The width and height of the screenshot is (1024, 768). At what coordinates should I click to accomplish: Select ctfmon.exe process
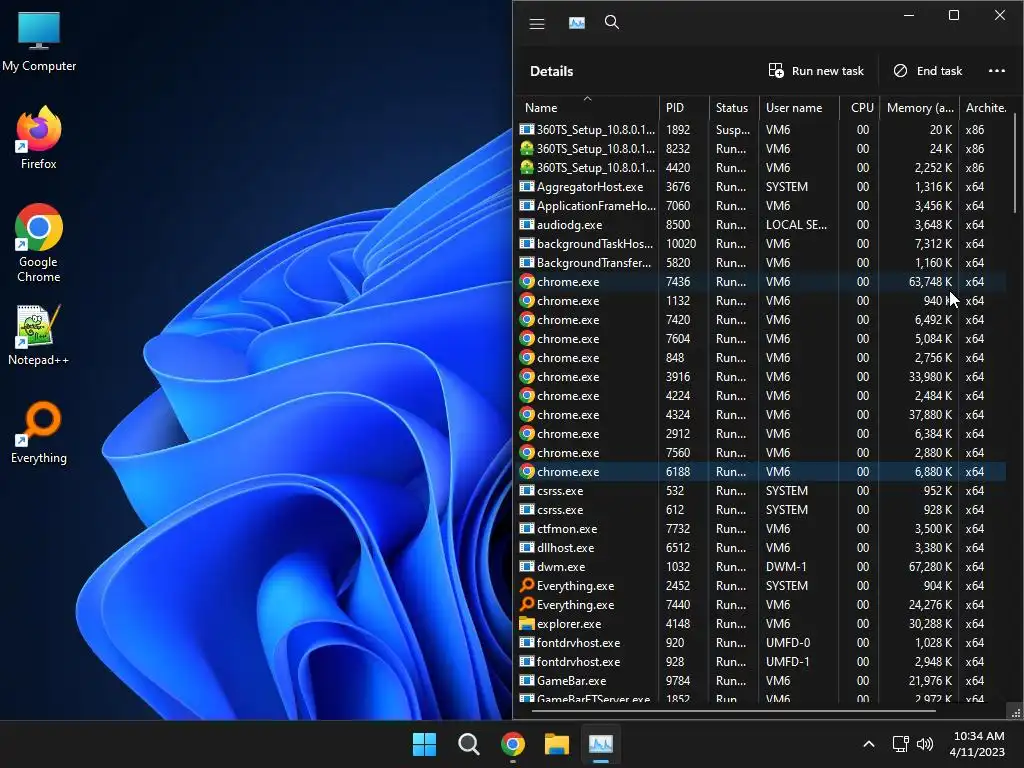click(x=761, y=528)
